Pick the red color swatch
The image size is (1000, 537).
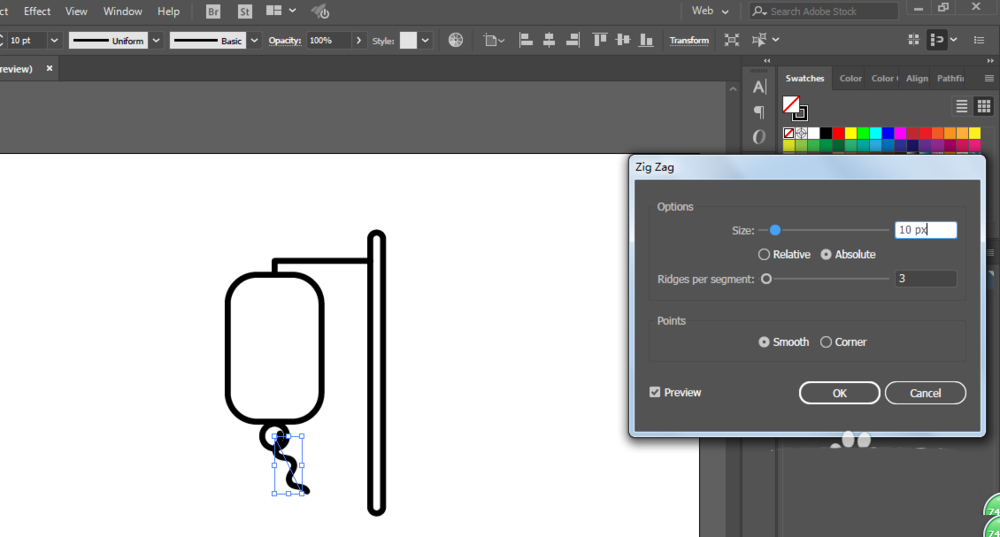click(x=839, y=133)
